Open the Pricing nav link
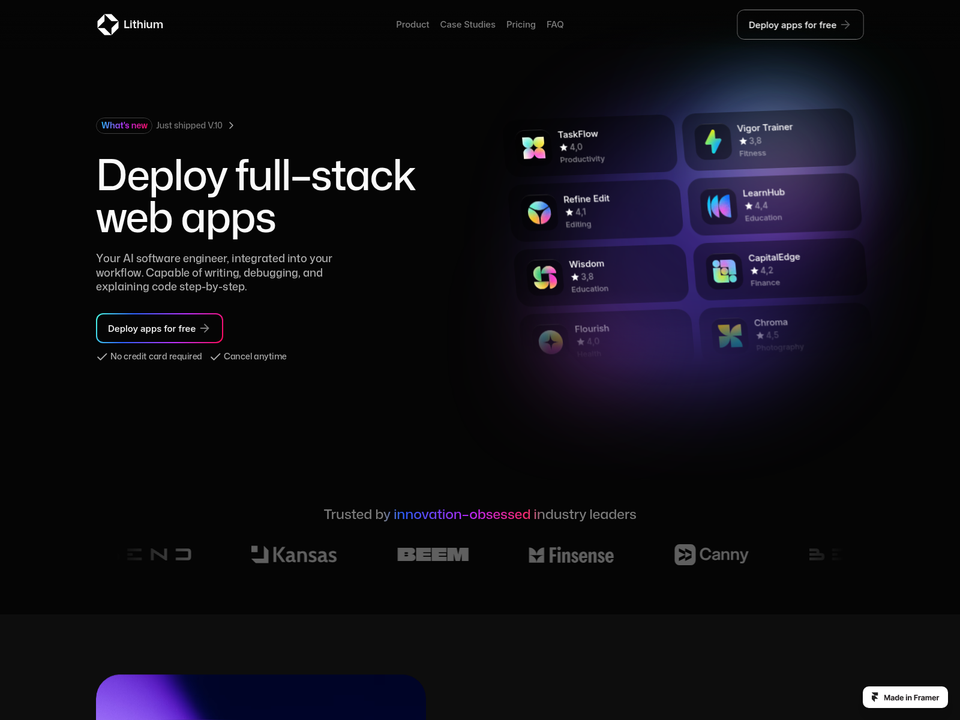960x720 pixels. click(520, 24)
